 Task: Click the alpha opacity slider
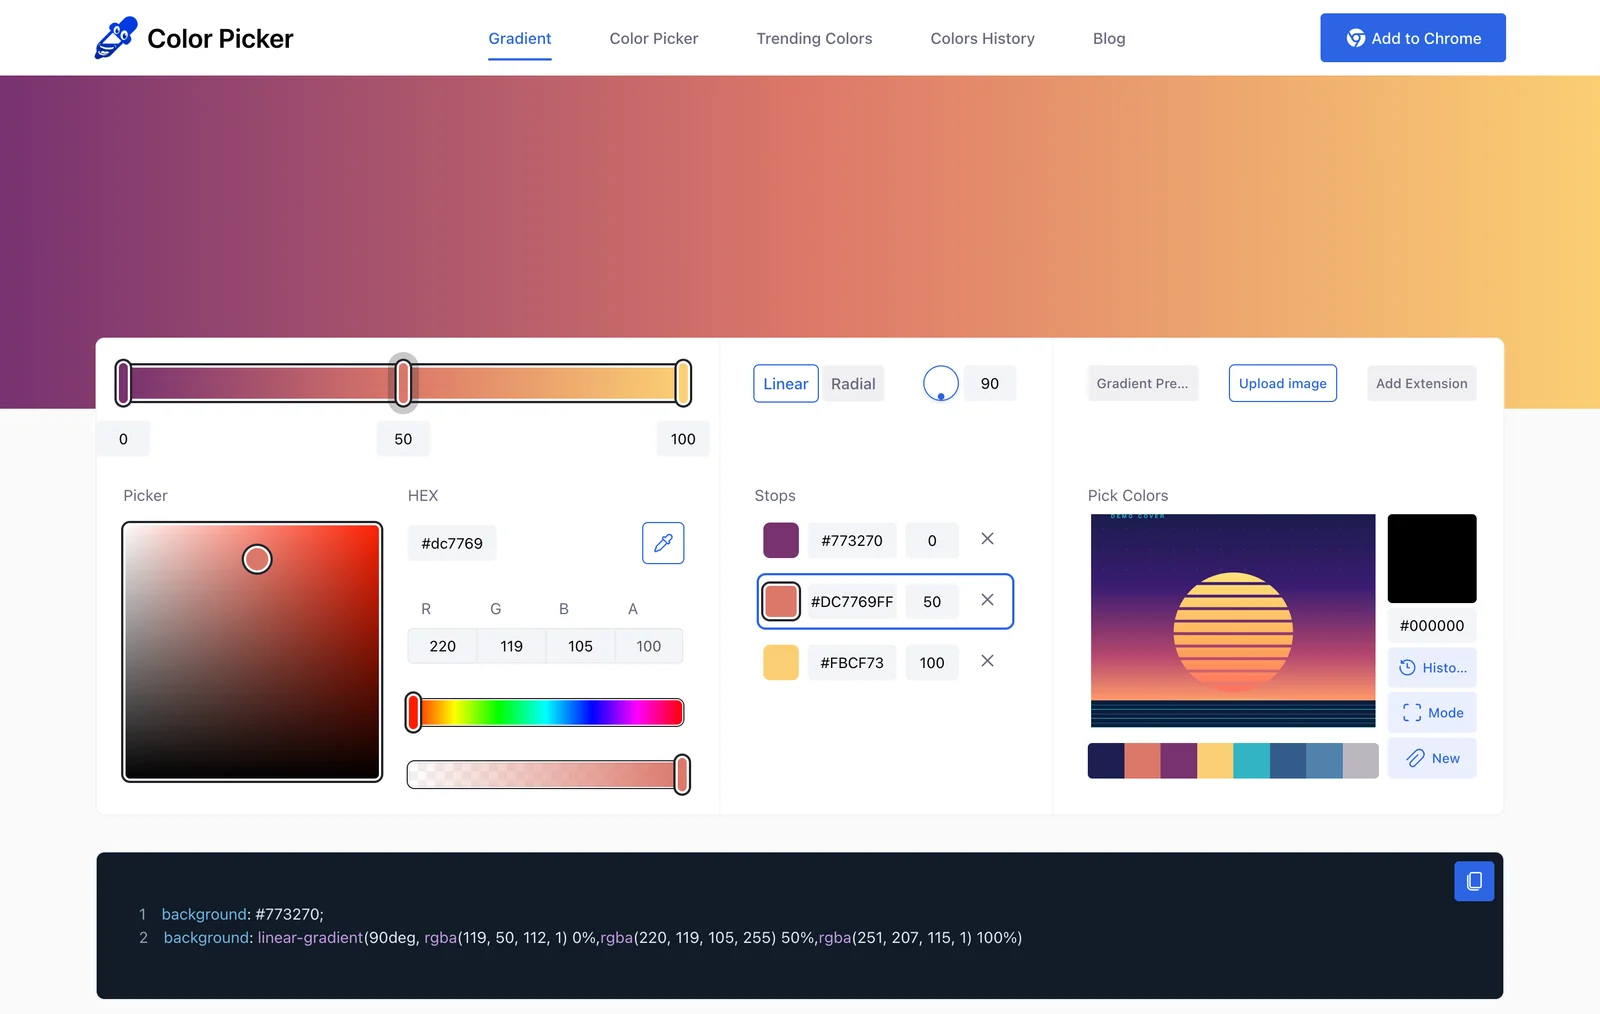[x=545, y=774]
